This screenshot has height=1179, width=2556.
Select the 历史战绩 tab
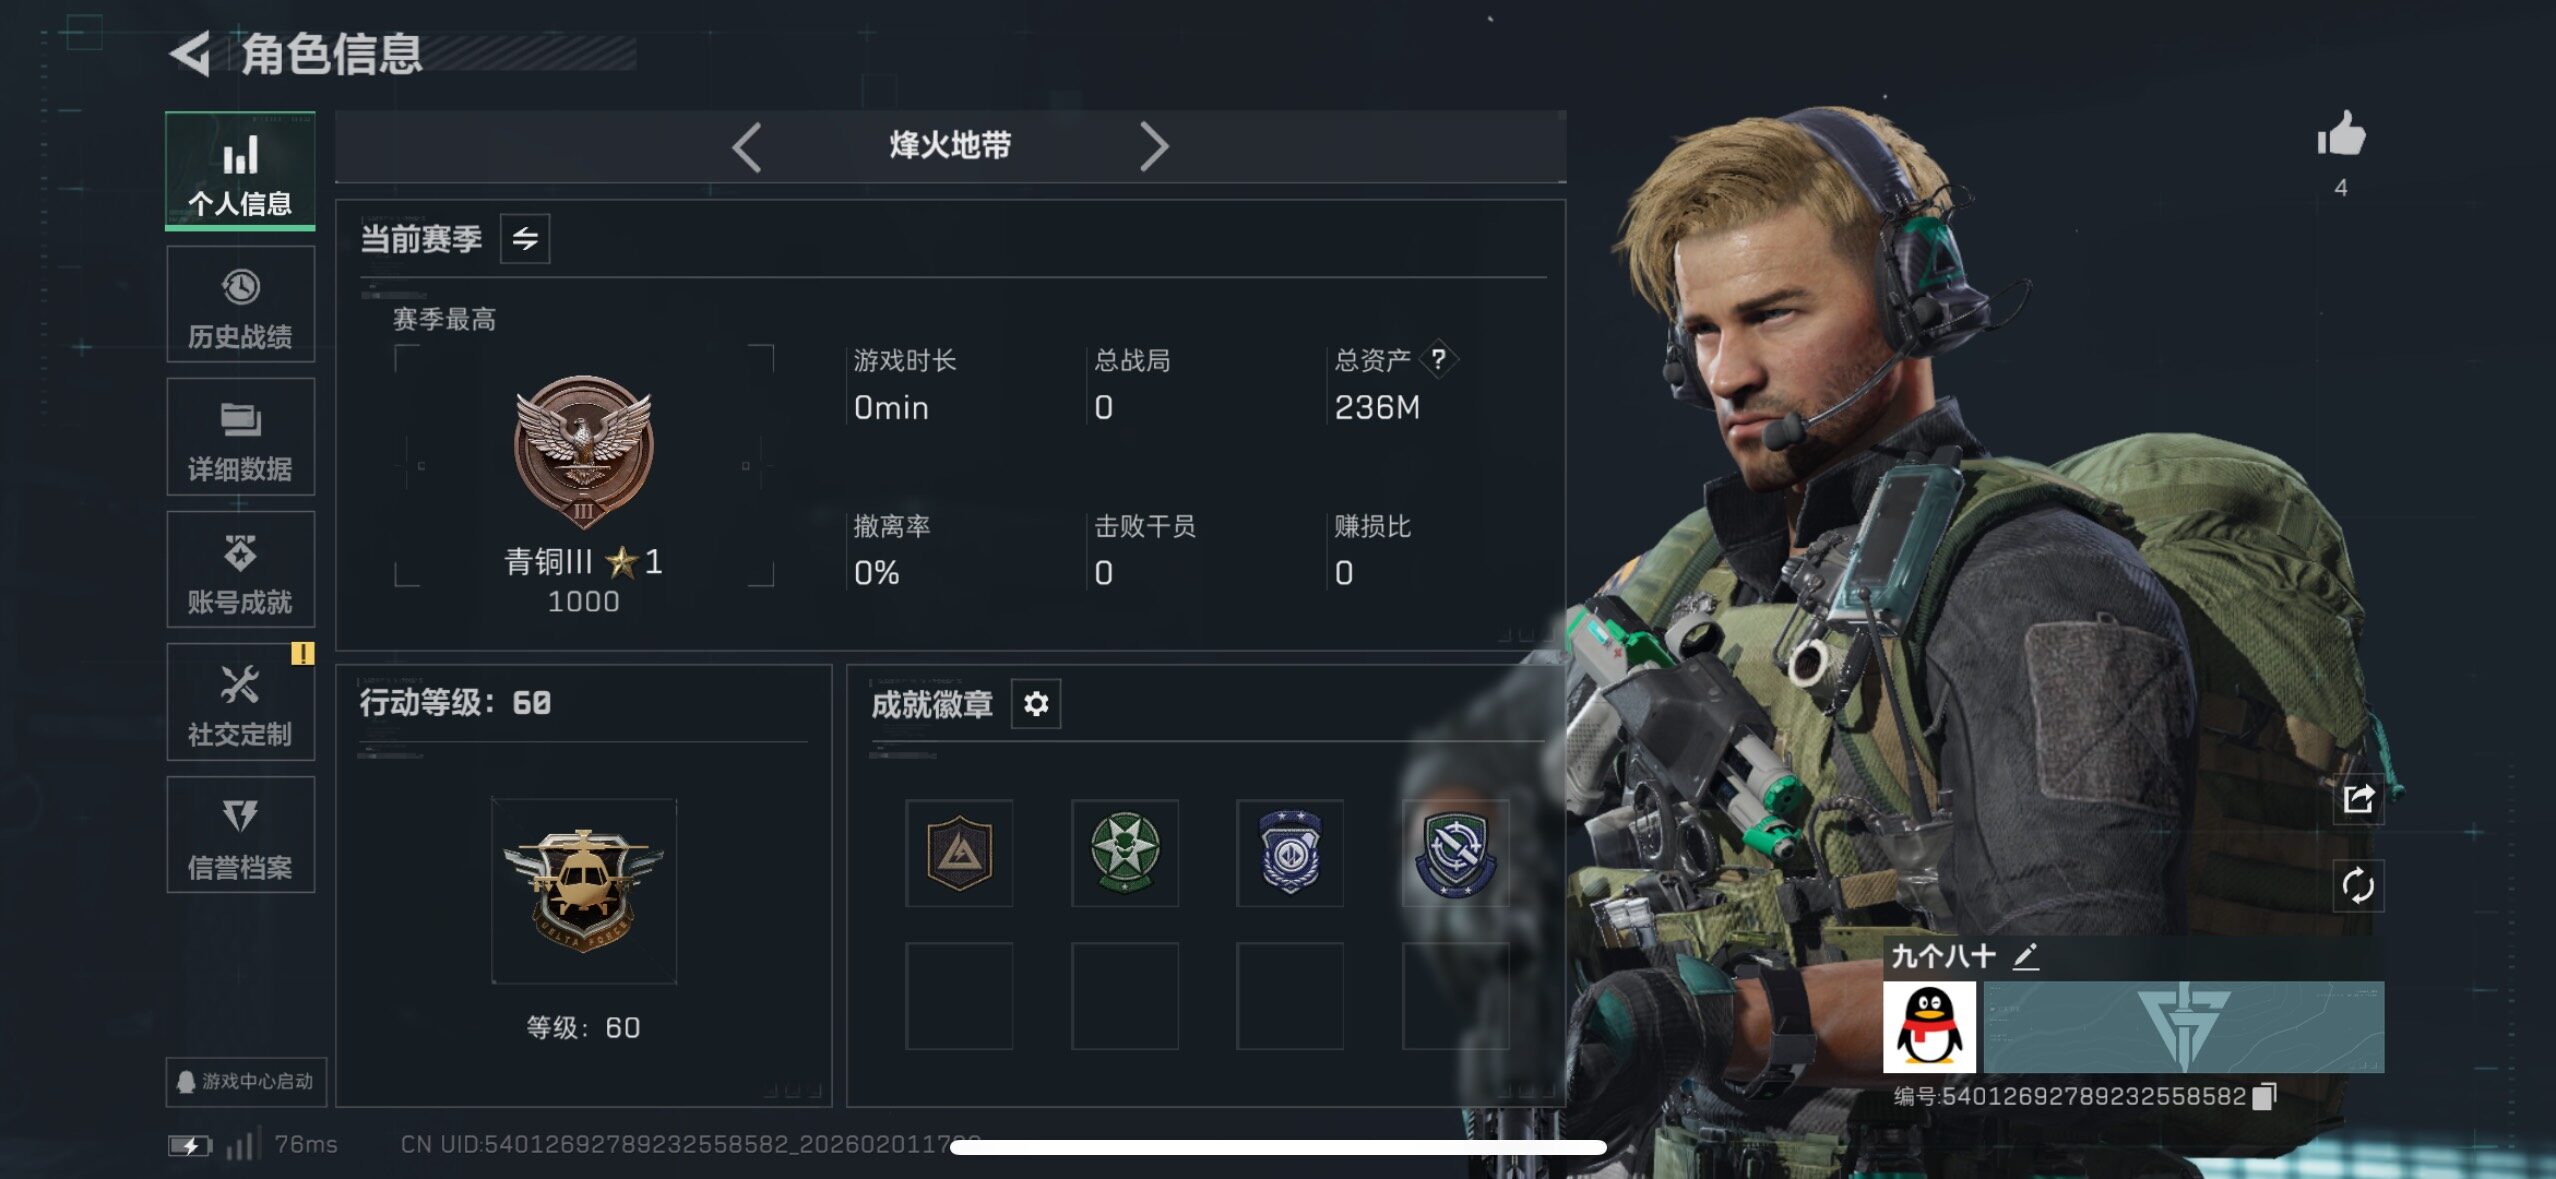(x=240, y=305)
